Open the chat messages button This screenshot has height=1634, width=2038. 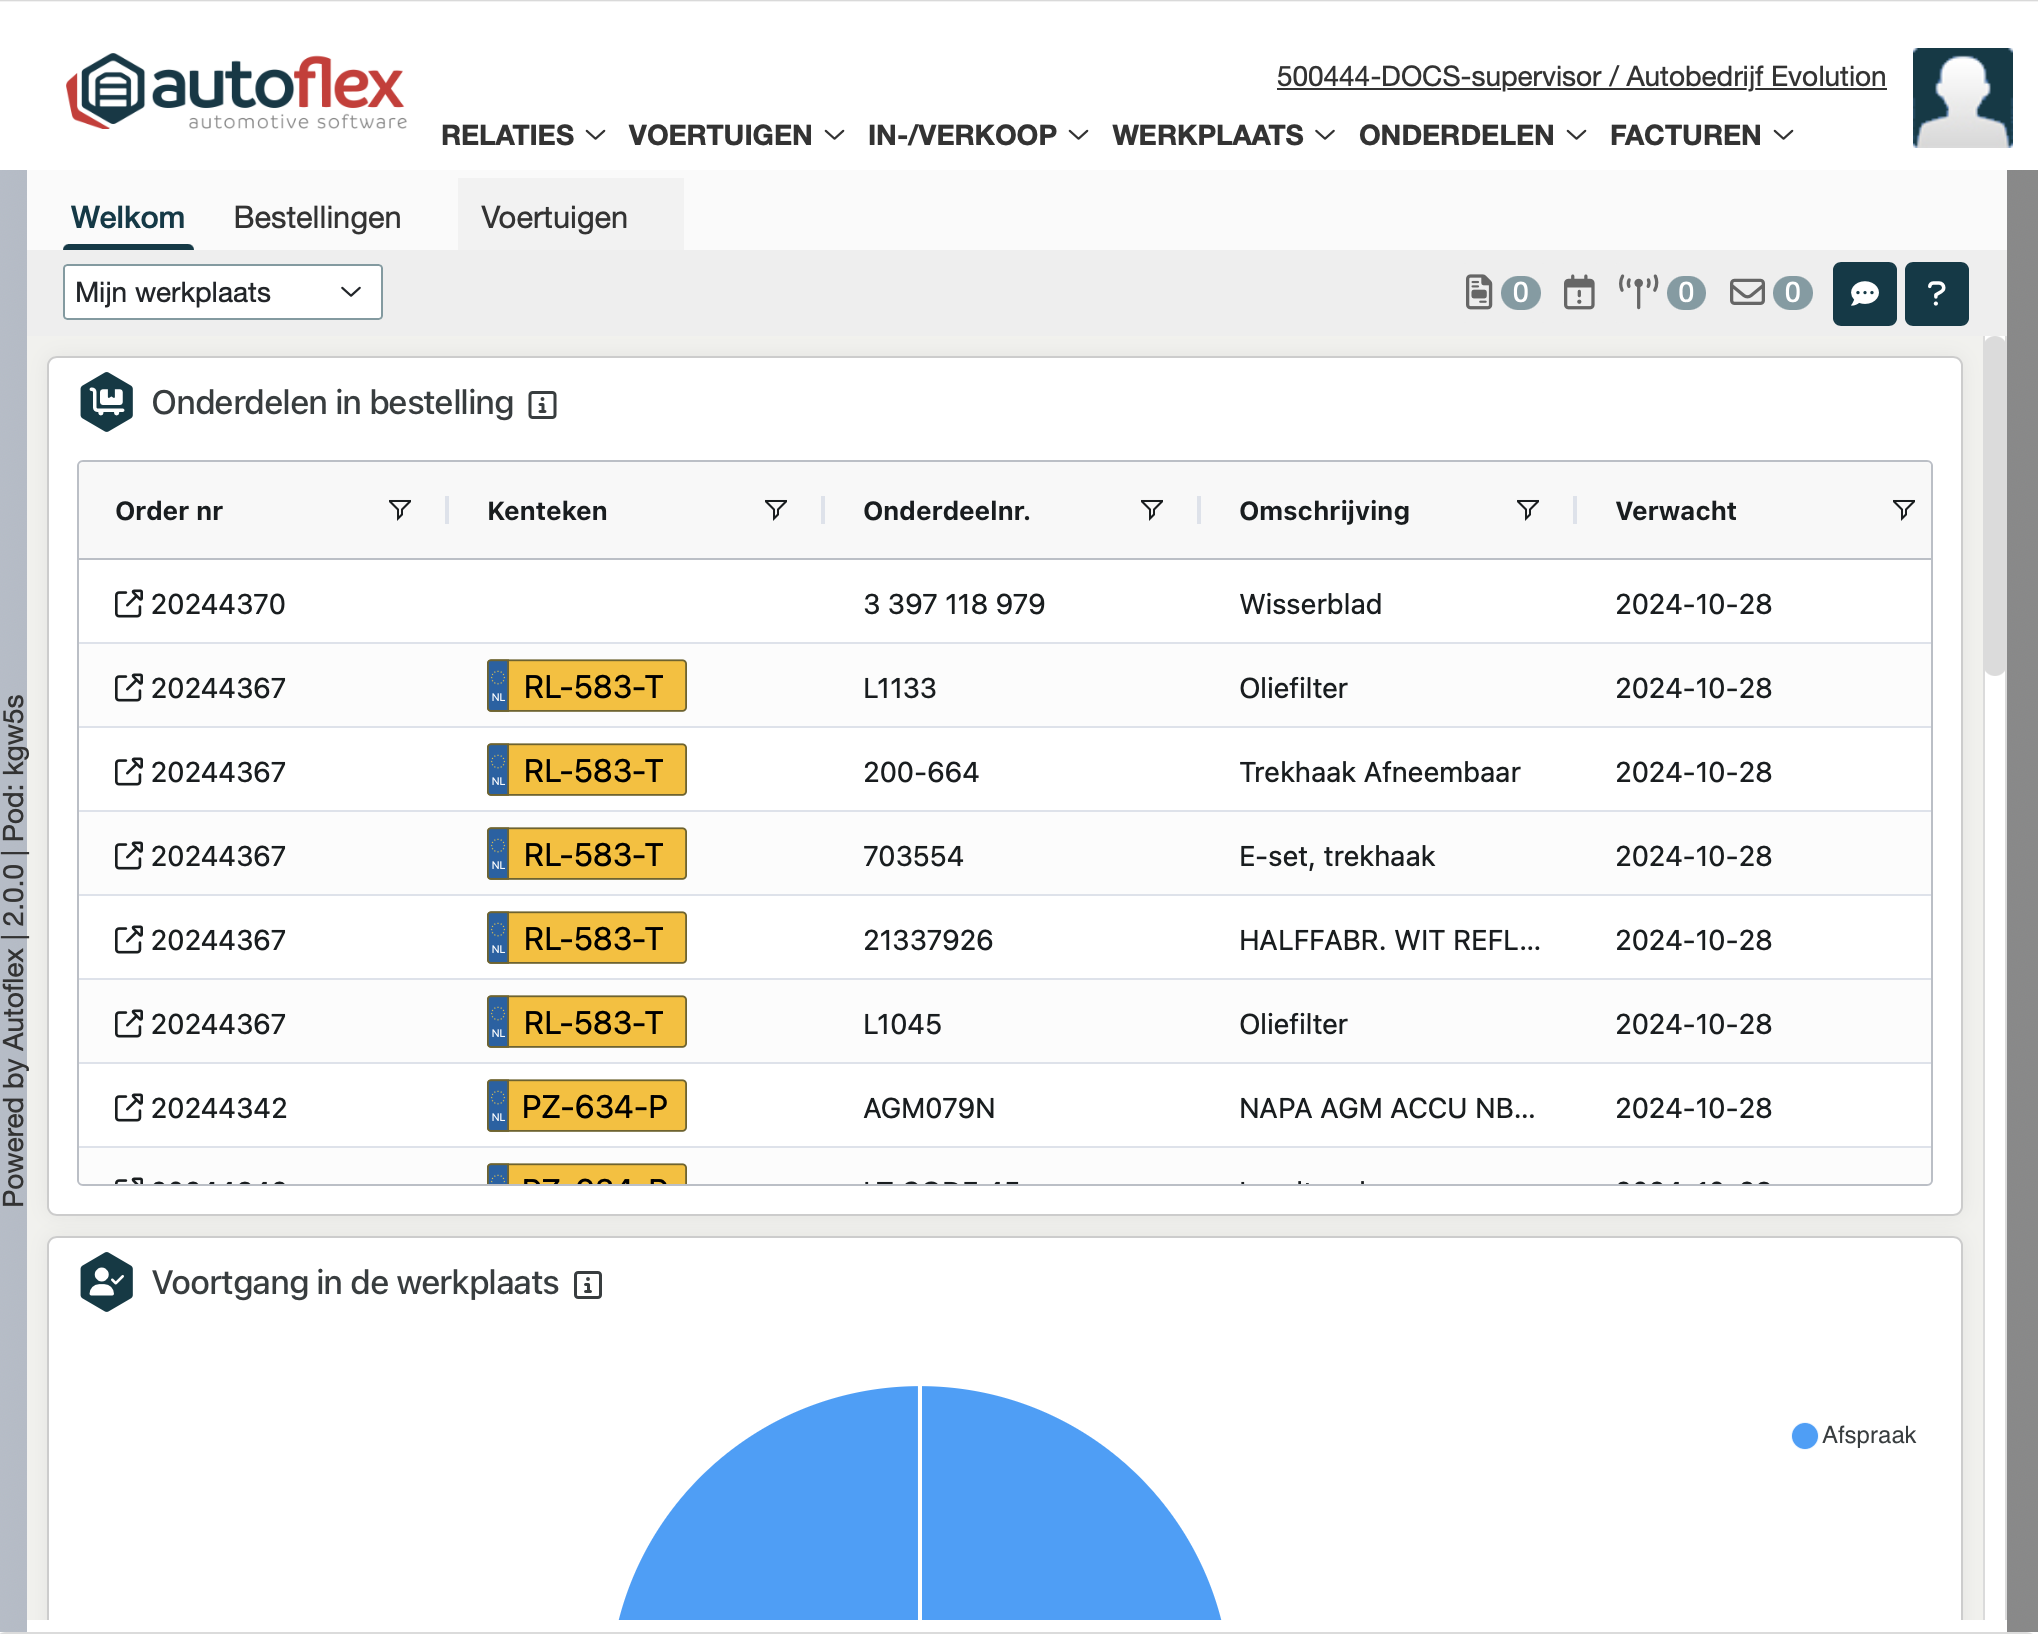pos(1863,294)
